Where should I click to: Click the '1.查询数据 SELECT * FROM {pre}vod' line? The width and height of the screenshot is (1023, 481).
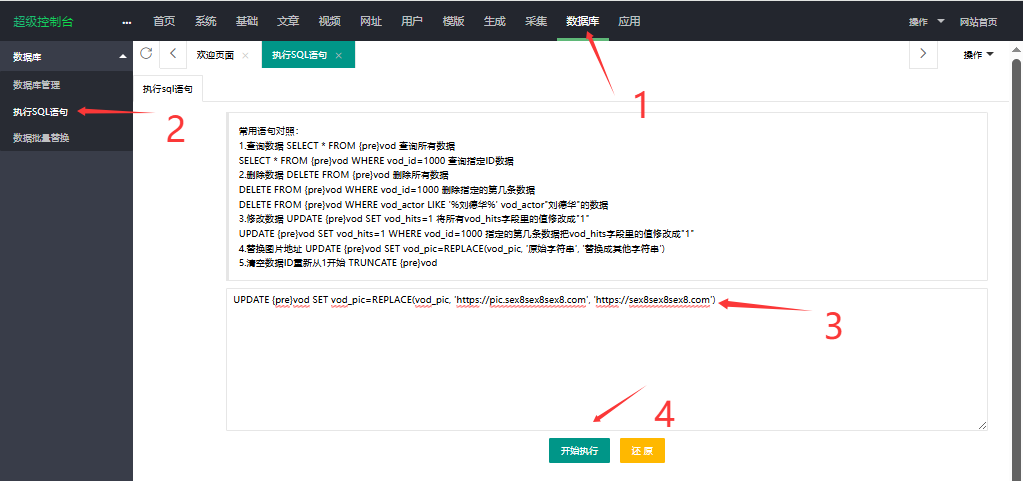[x=346, y=146]
